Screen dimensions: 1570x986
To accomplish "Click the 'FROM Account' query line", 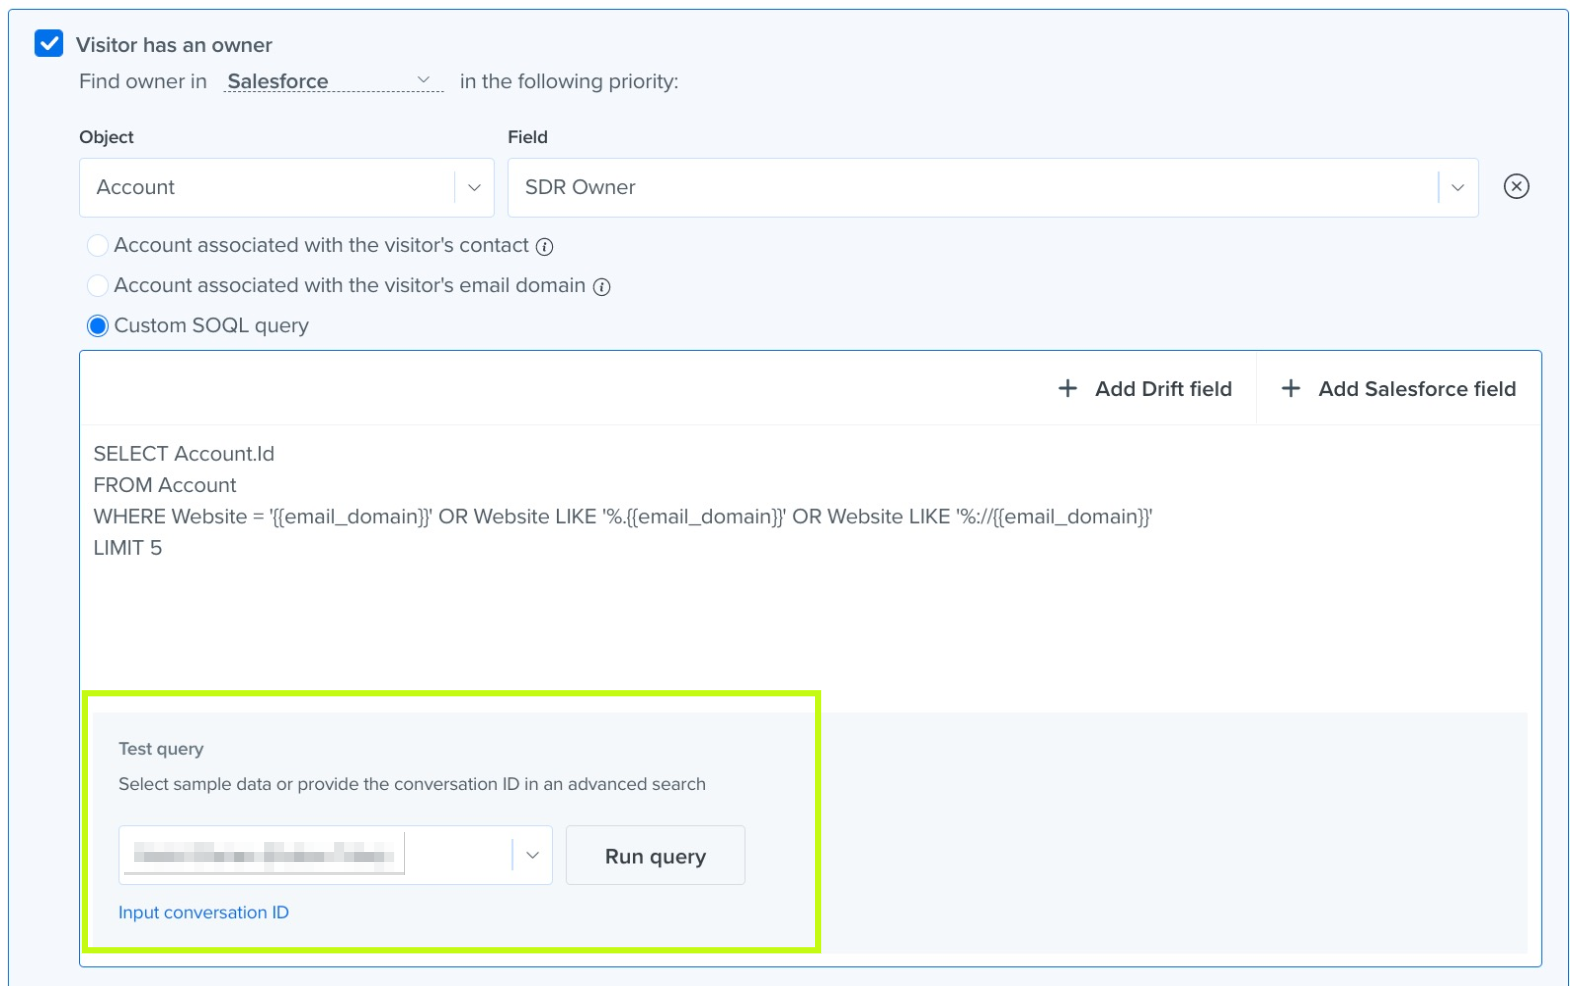I will point(165,485).
